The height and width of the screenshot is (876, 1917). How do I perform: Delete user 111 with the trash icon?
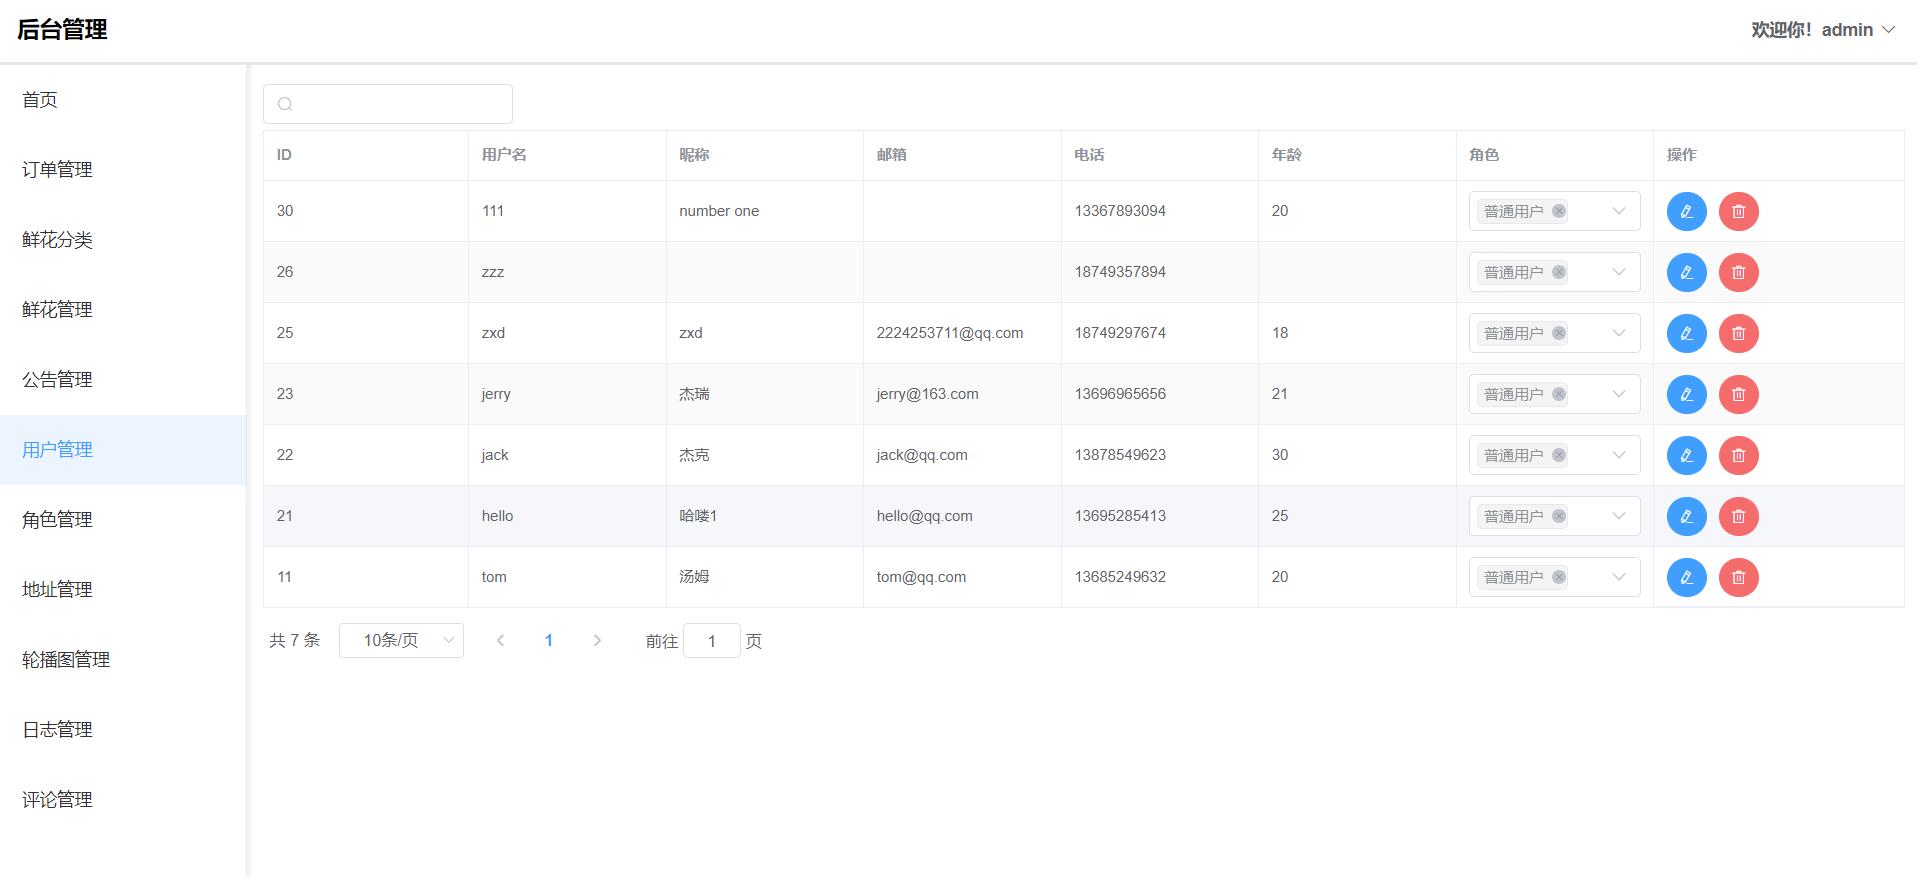click(x=1738, y=211)
